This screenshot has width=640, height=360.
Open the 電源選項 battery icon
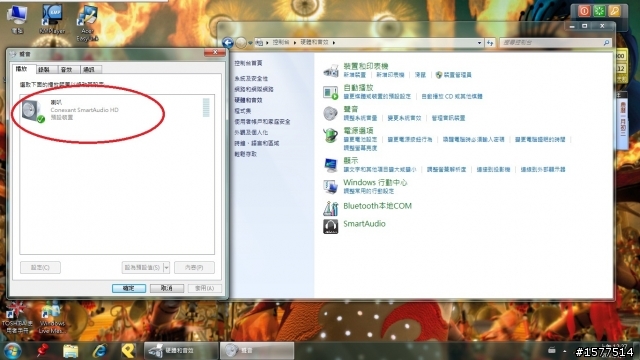click(x=331, y=135)
